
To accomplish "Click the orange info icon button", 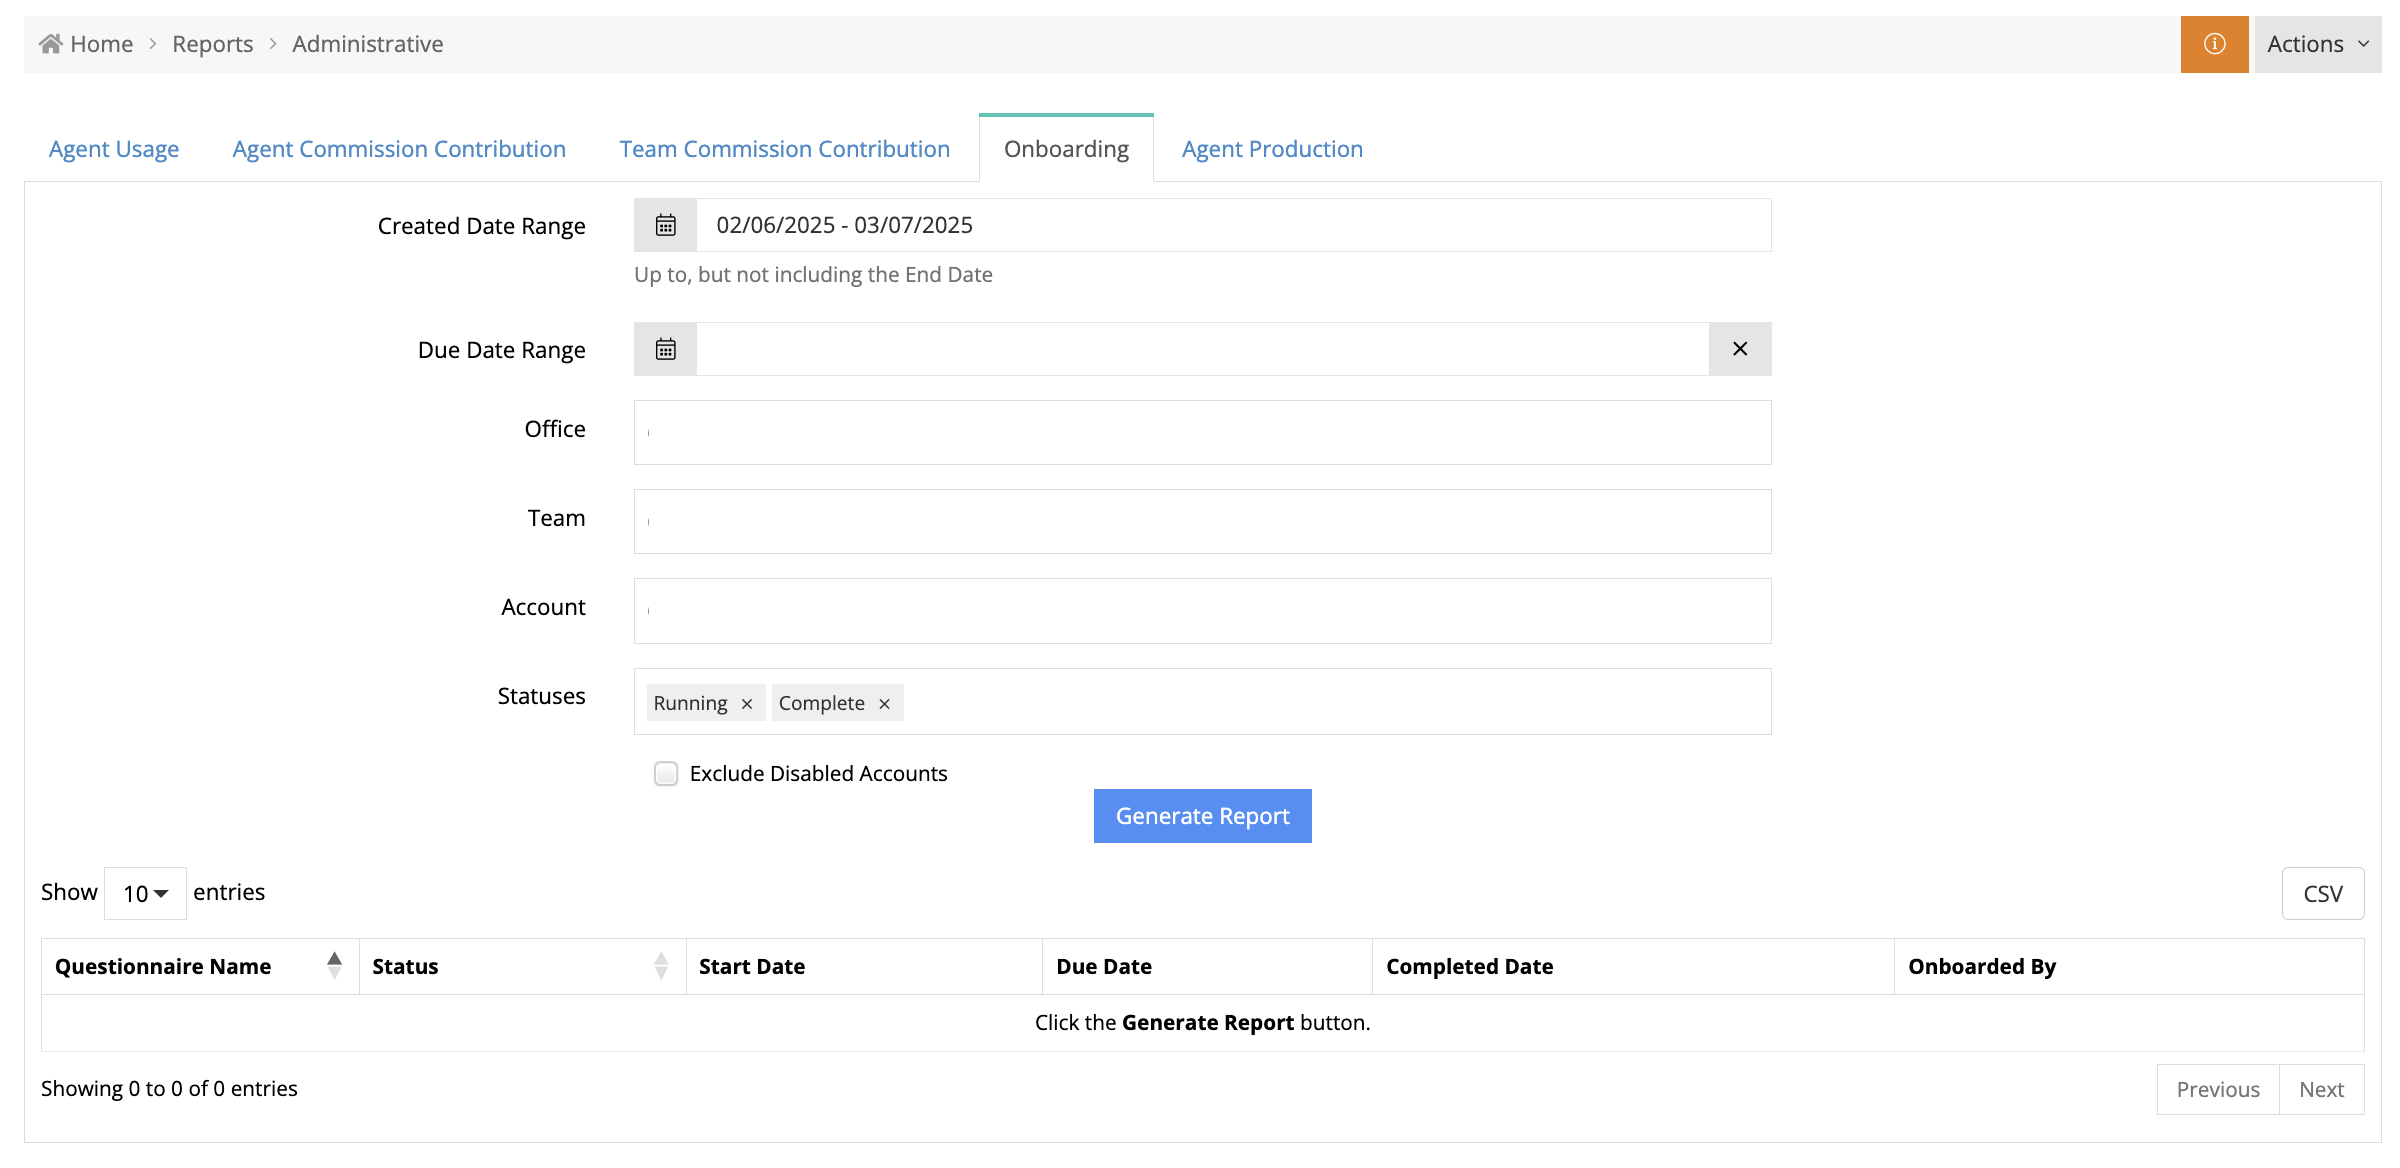I will pos(2214,44).
